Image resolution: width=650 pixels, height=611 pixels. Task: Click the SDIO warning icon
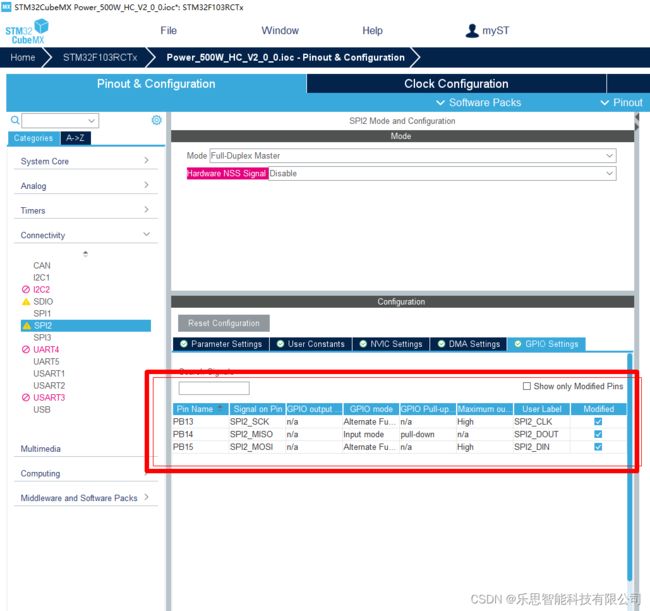coord(26,301)
